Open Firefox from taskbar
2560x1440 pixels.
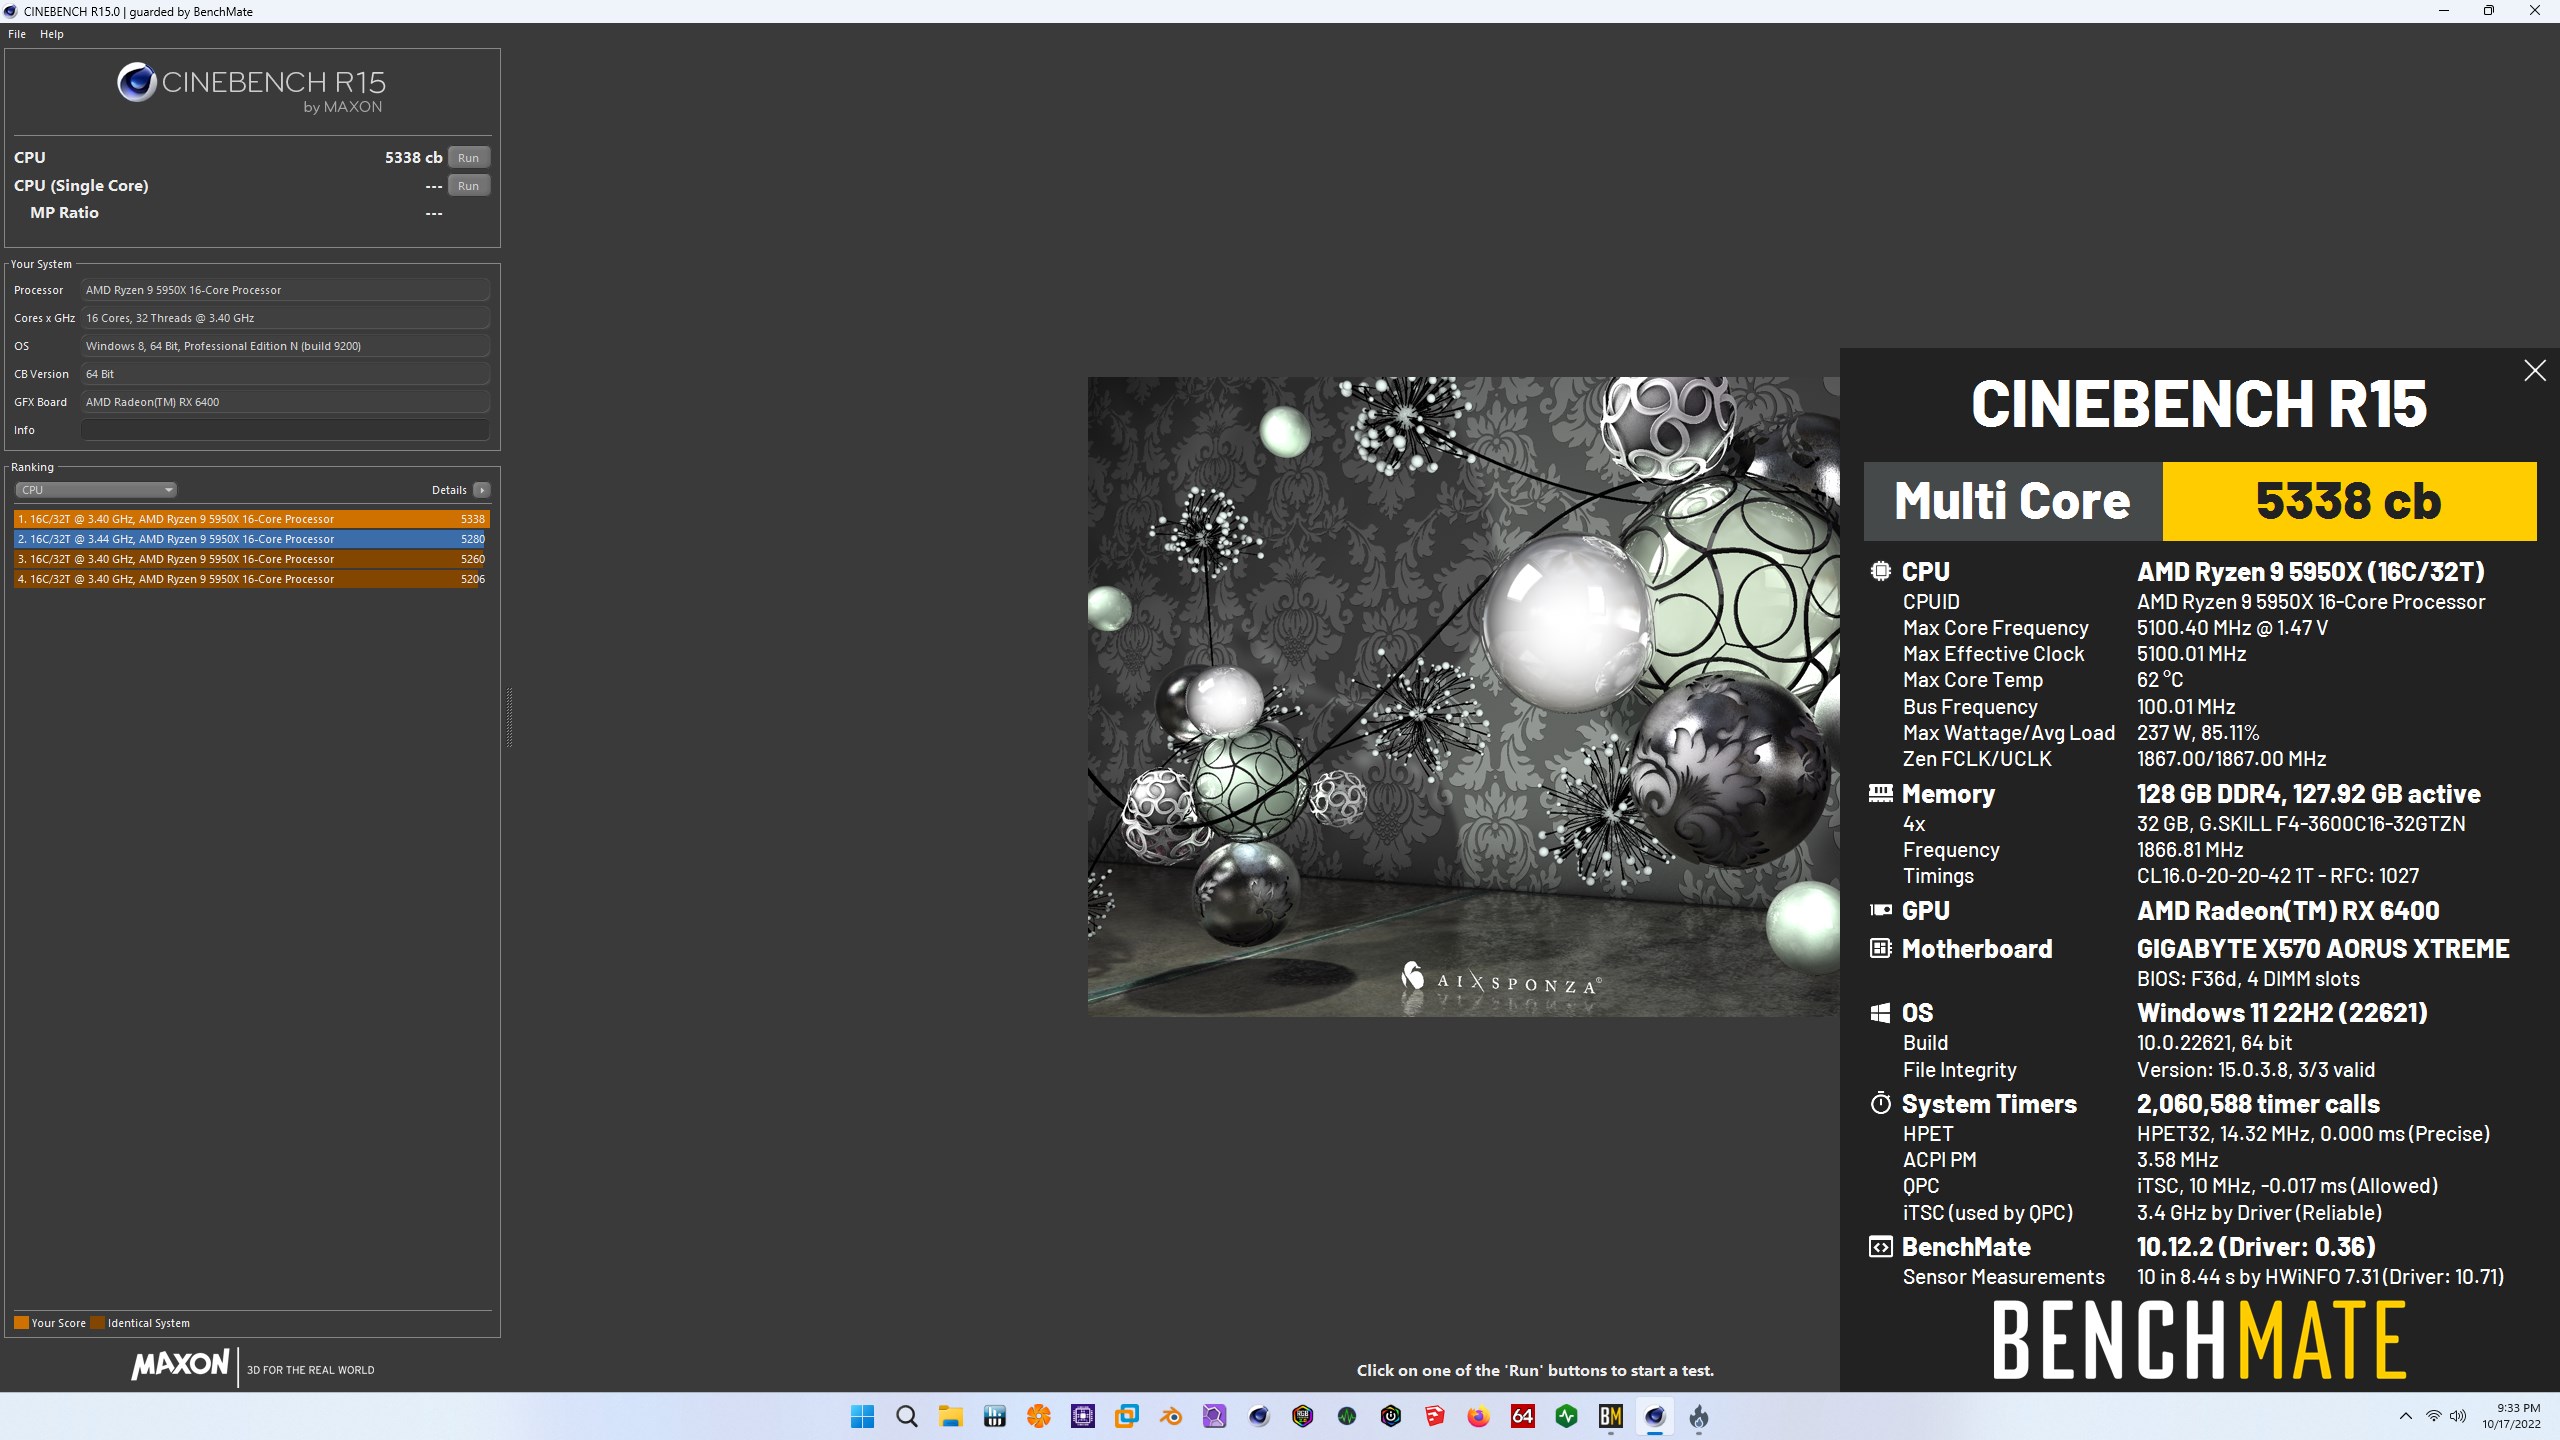click(1478, 1417)
